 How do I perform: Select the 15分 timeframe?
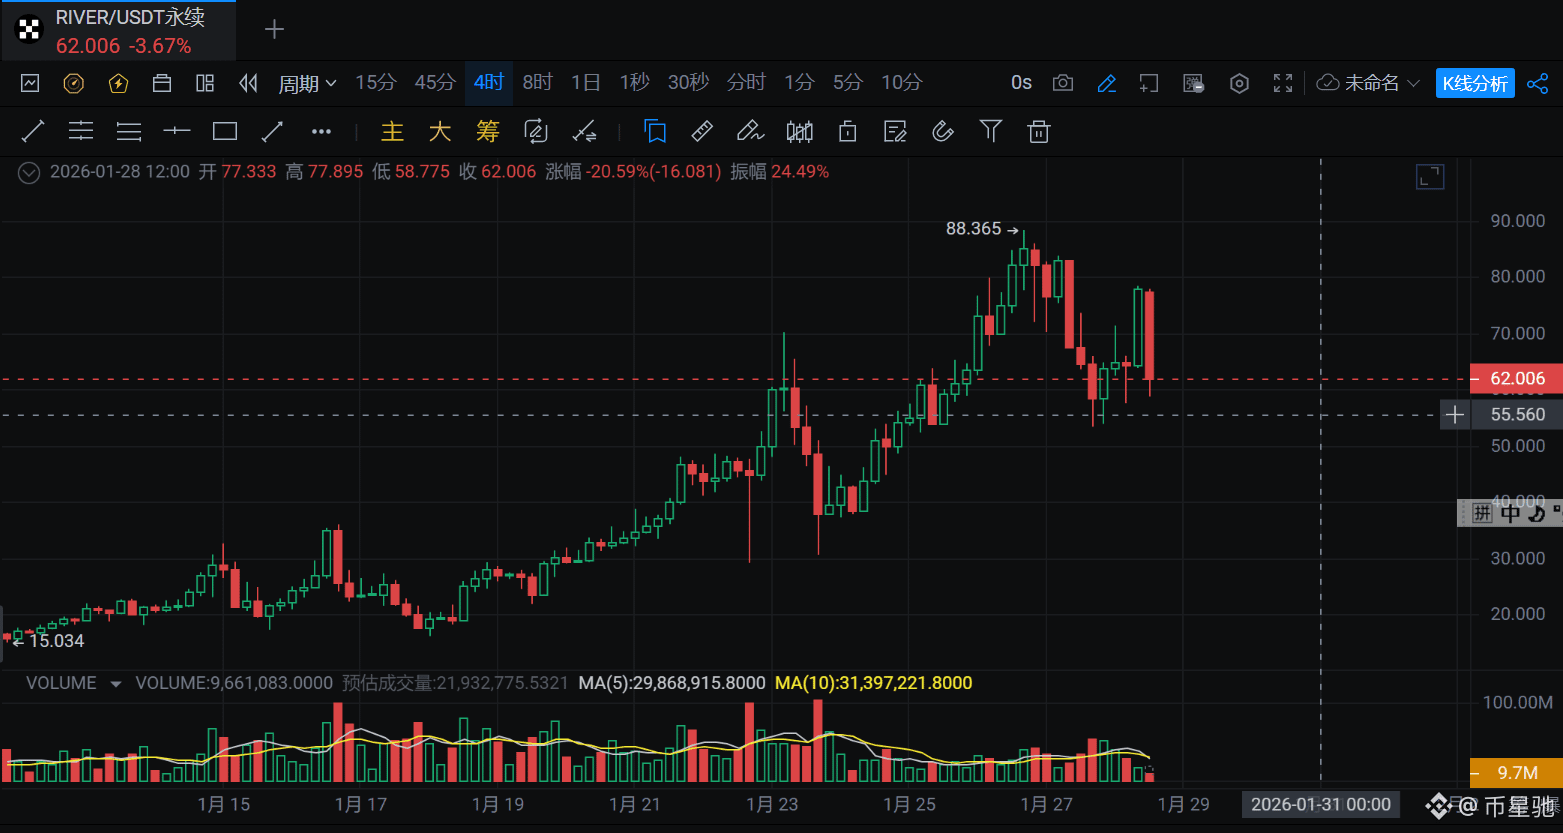(376, 83)
